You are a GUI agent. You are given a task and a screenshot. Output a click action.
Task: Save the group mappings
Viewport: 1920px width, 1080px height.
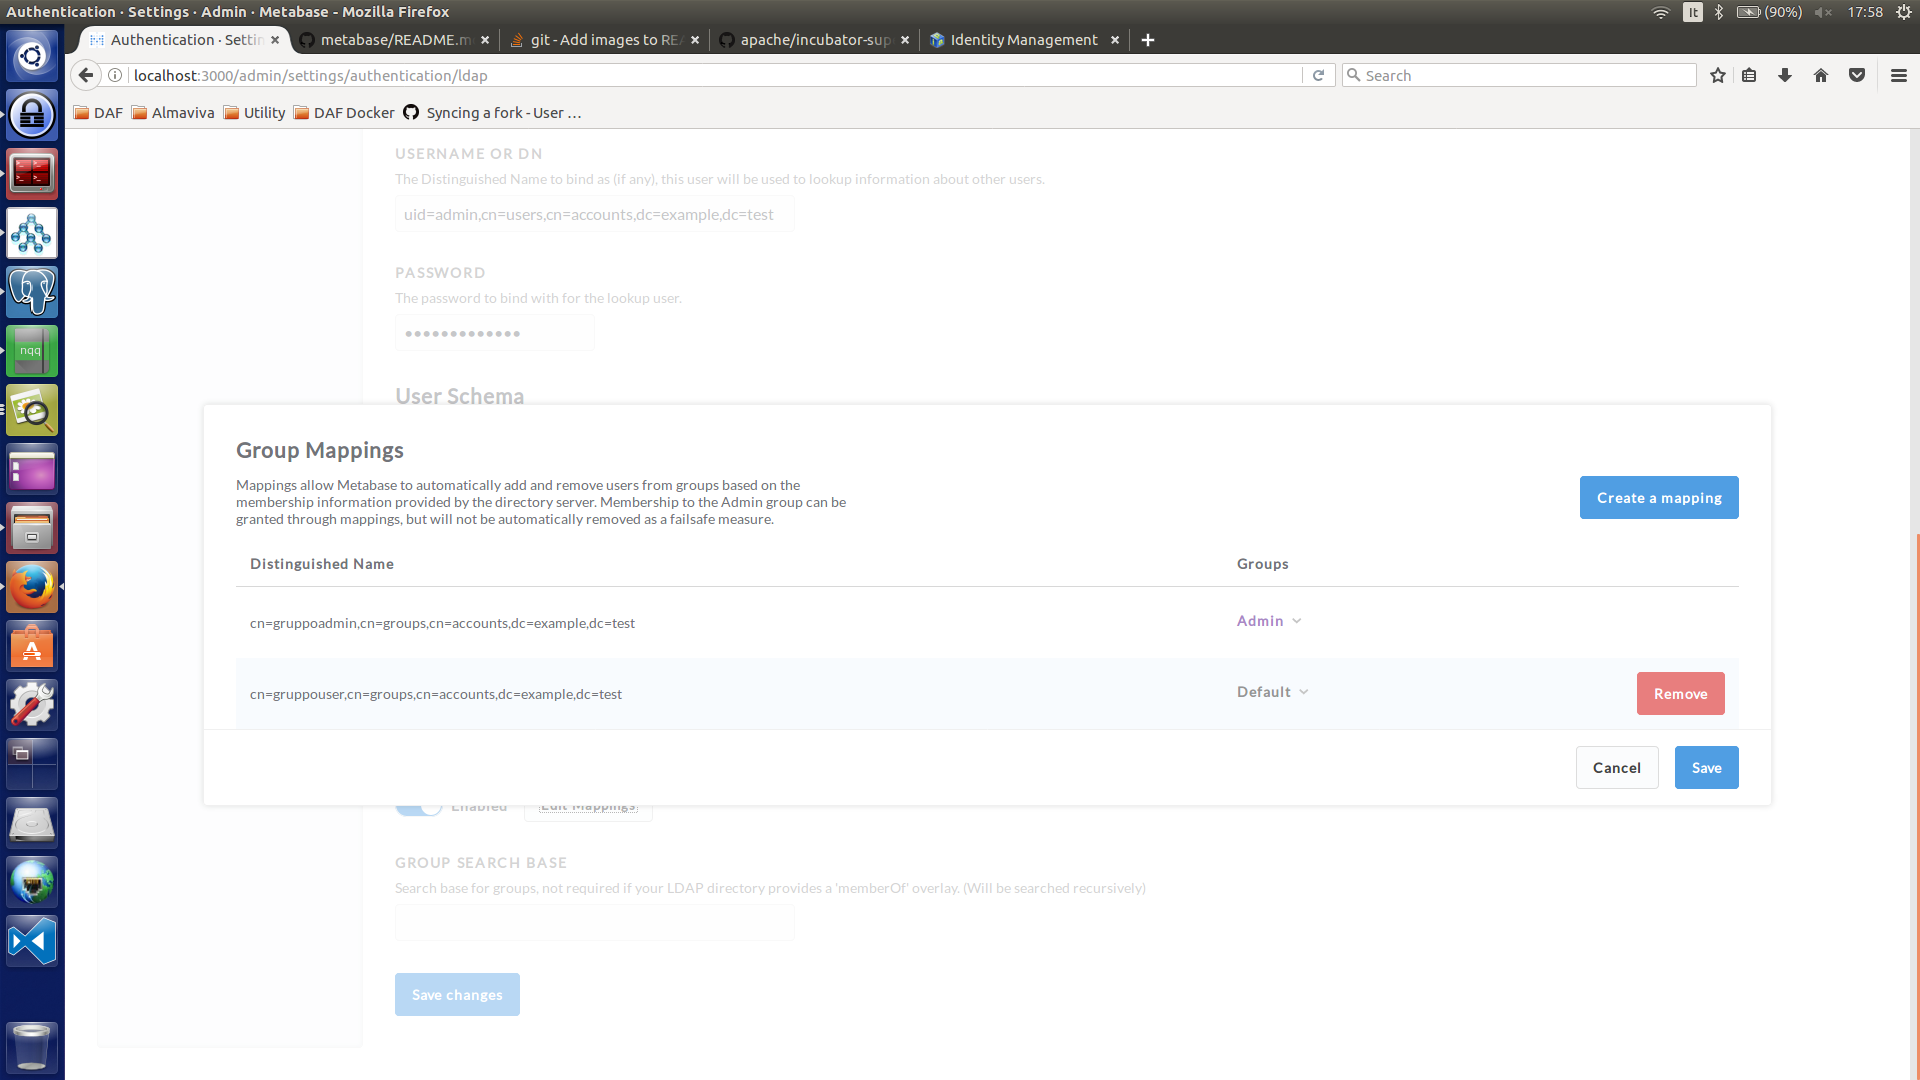(1706, 768)
